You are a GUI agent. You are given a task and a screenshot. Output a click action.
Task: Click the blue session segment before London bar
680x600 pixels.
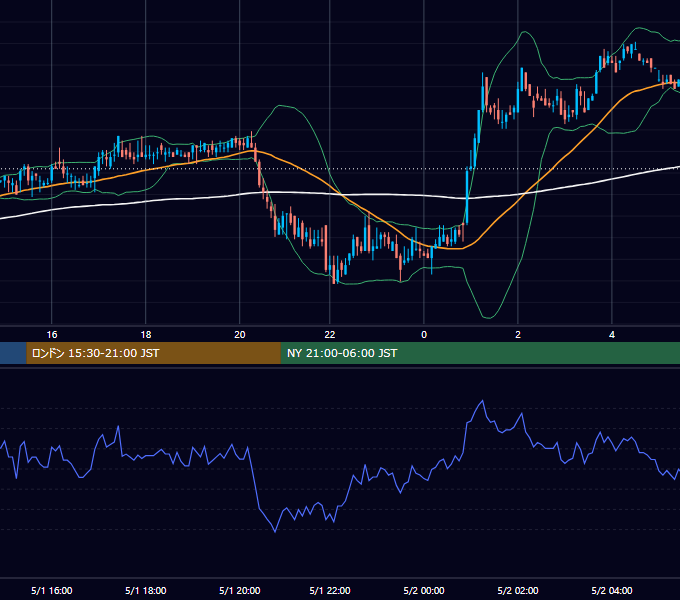coord(13,353)
